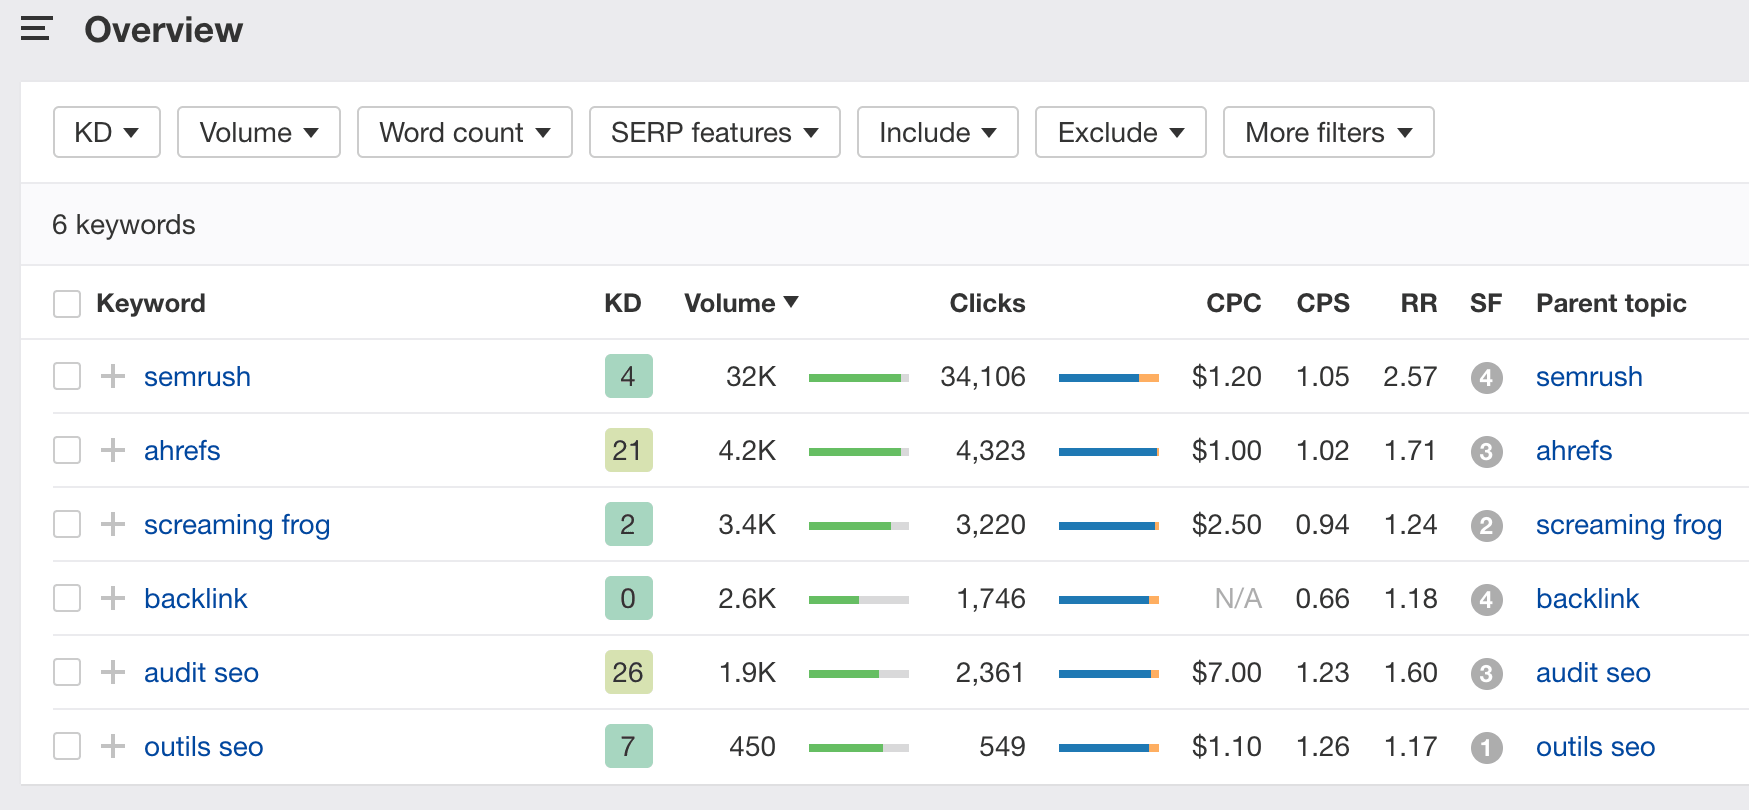Open the SERP features filter dropdown
The image size is (1749, 810).
[715, 132]
